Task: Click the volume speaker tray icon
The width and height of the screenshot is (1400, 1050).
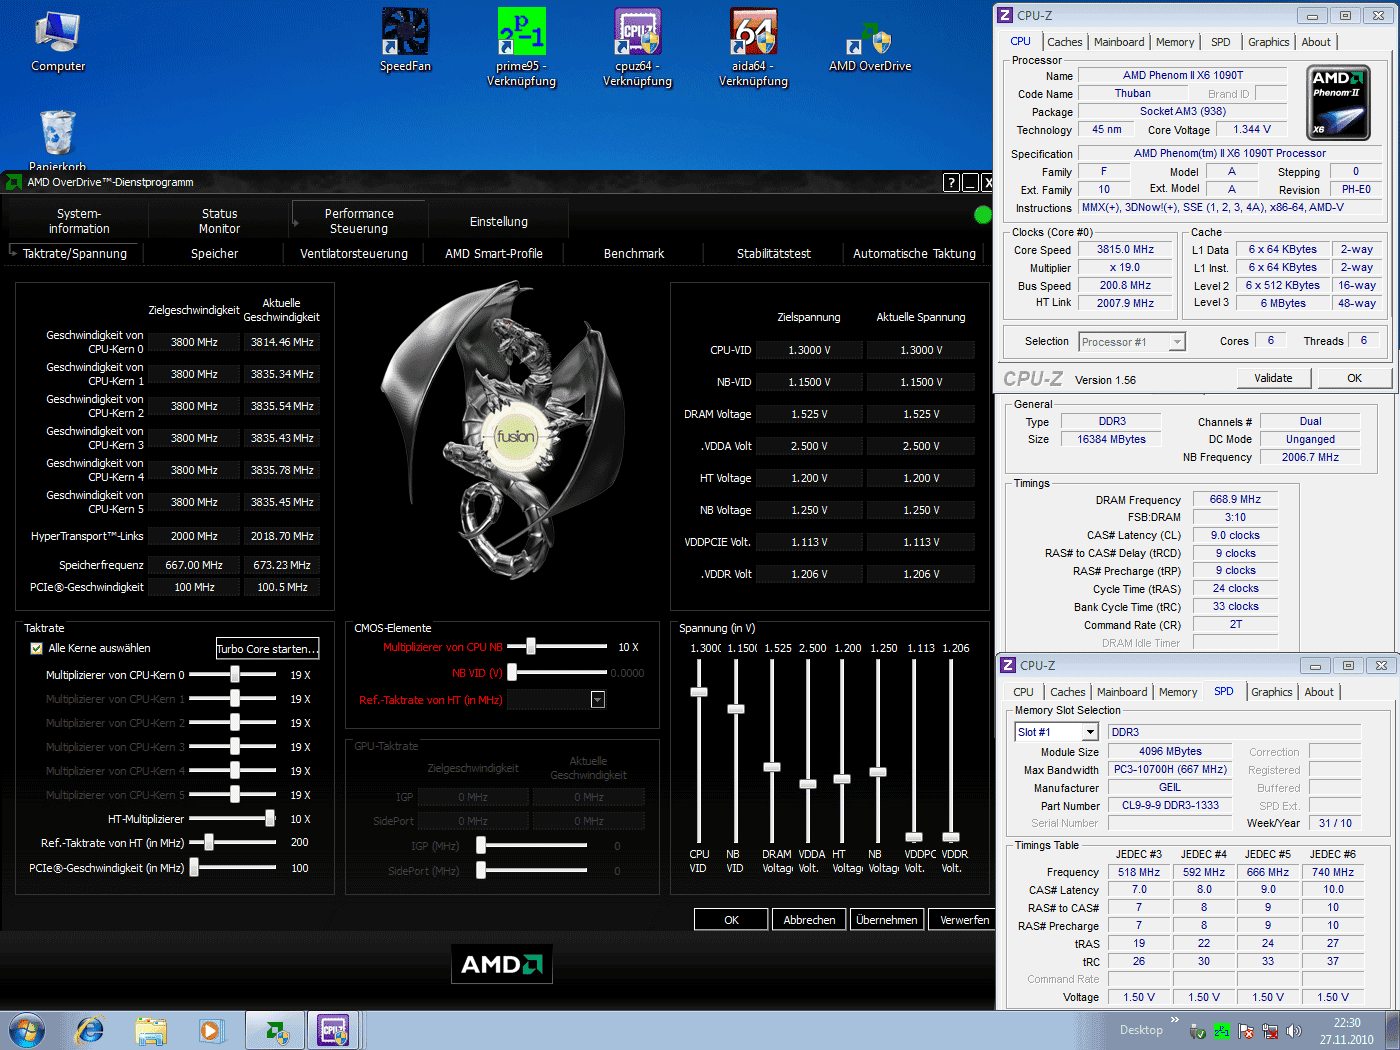Action: pyautogui.click(x=1294, y=1030)
